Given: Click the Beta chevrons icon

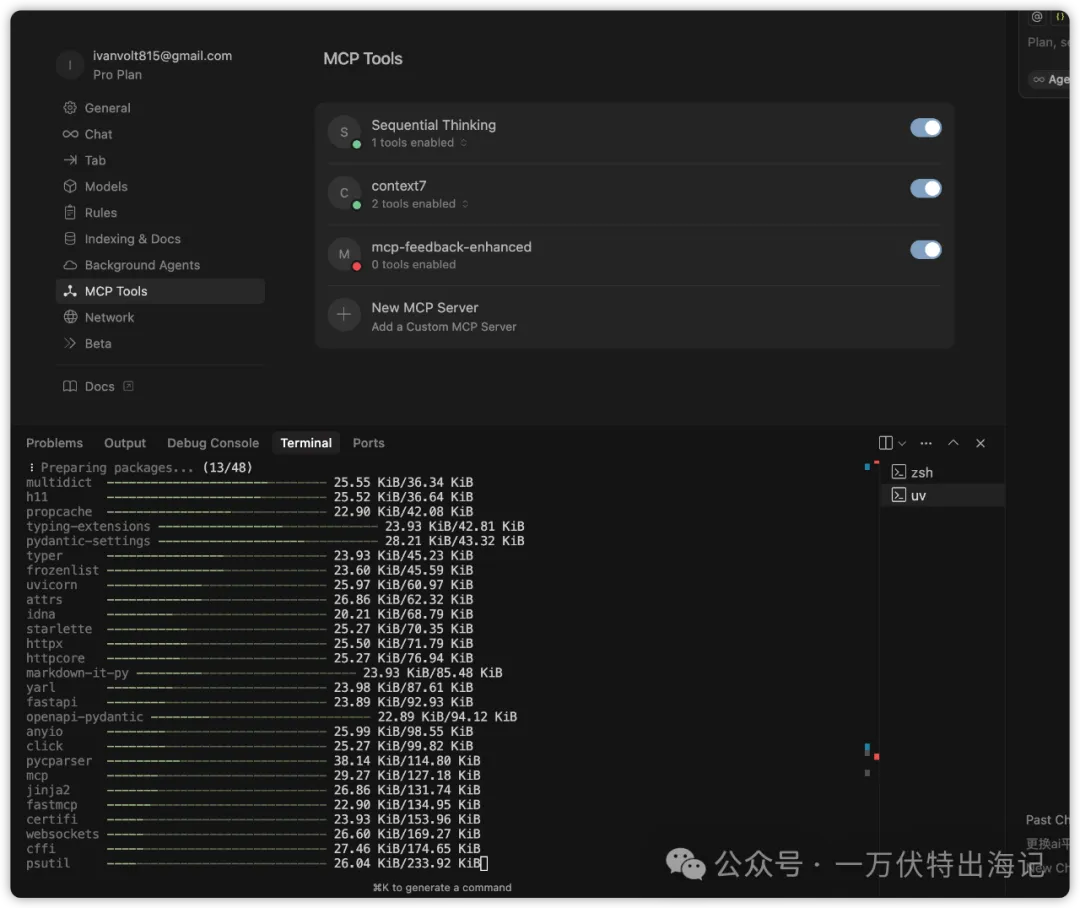Looking at the screenshot, I should (70, 343).
